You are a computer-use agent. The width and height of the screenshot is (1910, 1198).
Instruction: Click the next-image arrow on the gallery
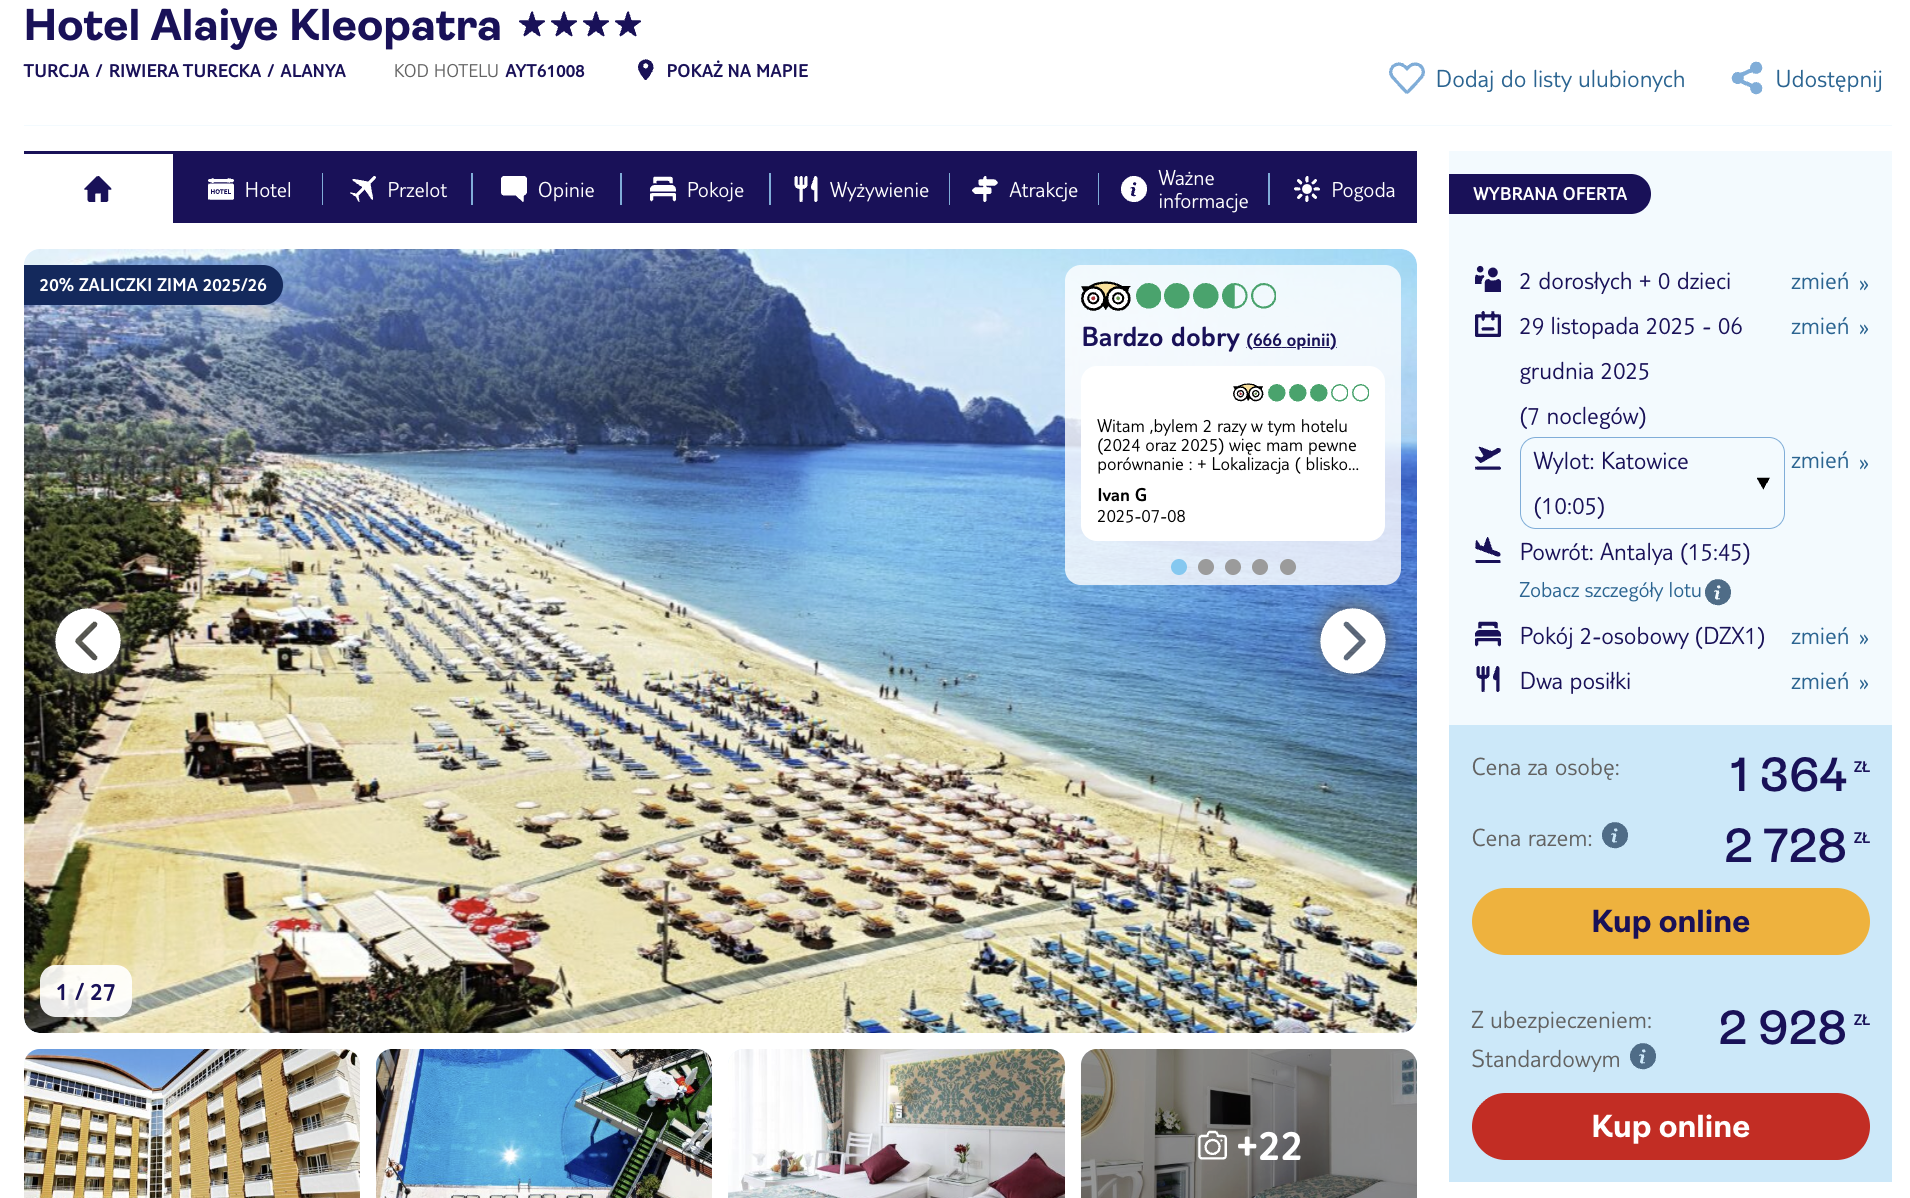tap(1353, 641)
